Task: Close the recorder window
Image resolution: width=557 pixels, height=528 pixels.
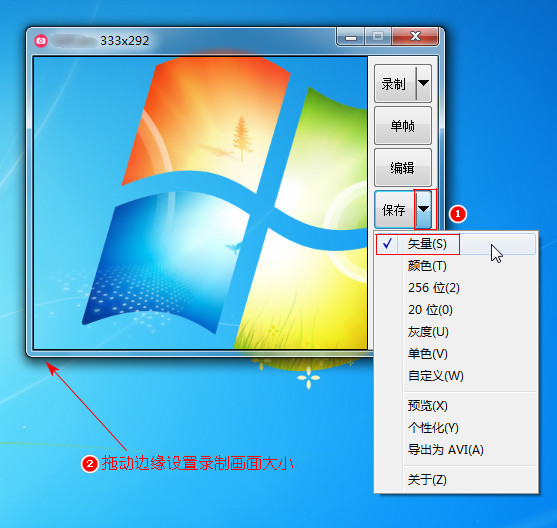Action: (x=415, y=37)
